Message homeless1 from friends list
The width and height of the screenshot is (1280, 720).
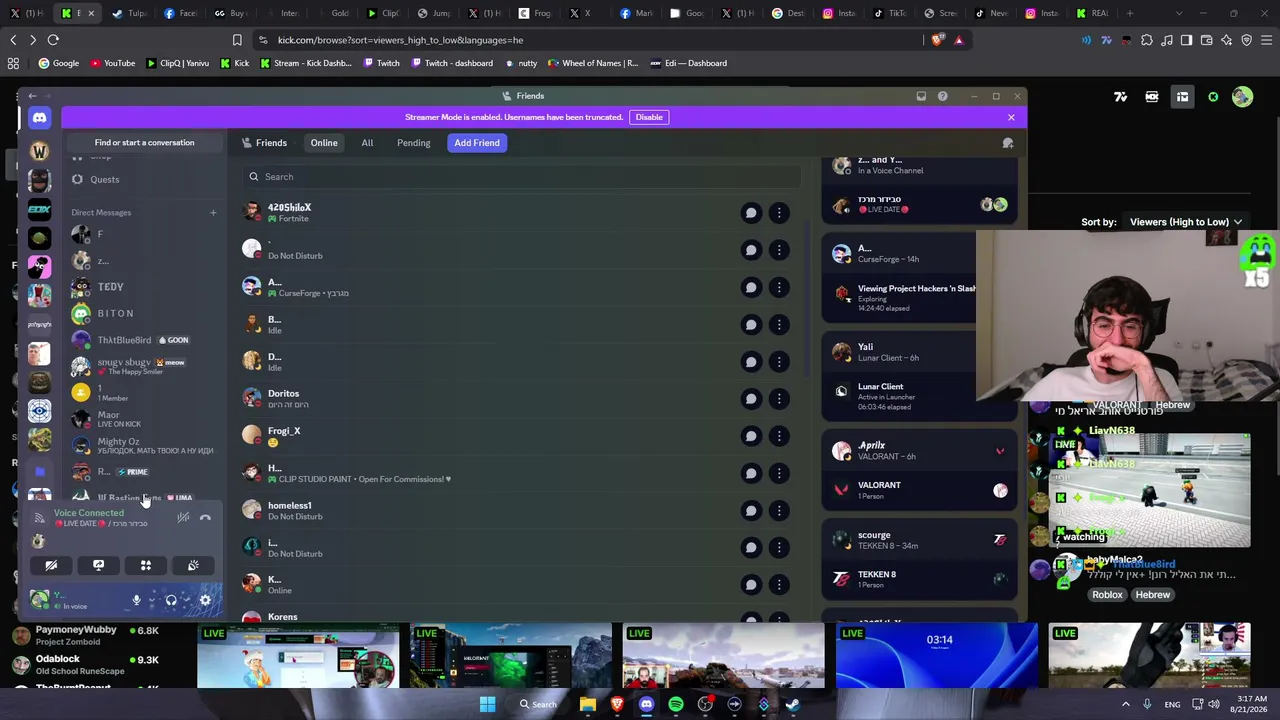pyautogui.click(x=751, y=511)
